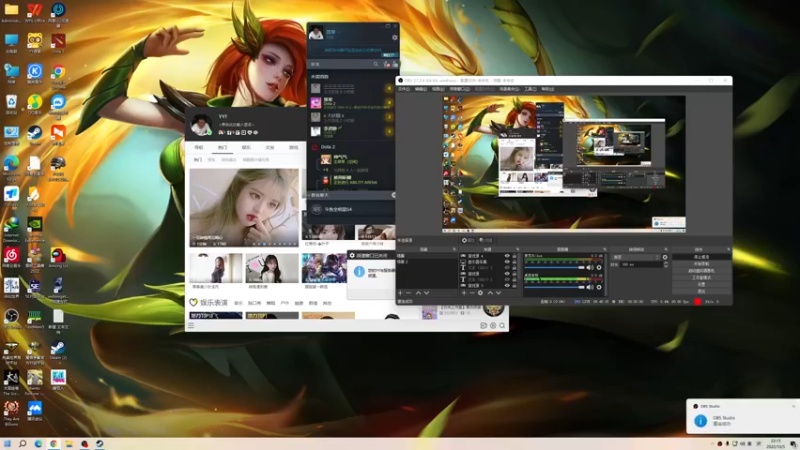Screen dimensions: 800x450
Task: Enable 工作室模式 in OBS controls
Action: 702,278
